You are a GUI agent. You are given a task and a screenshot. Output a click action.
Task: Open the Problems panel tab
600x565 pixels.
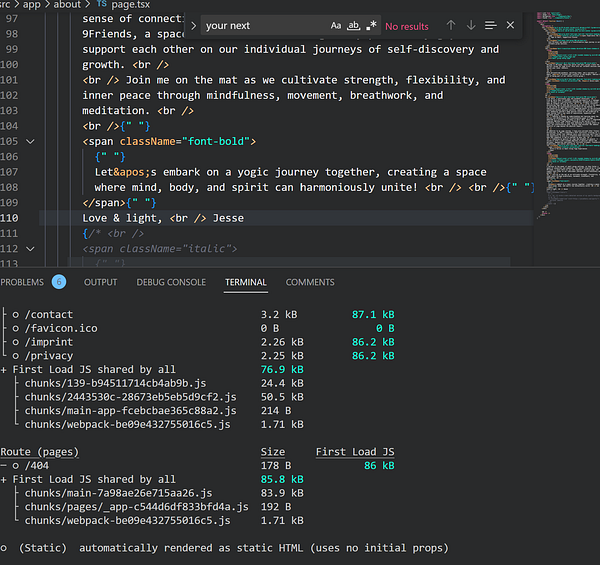tap(22, 282)
